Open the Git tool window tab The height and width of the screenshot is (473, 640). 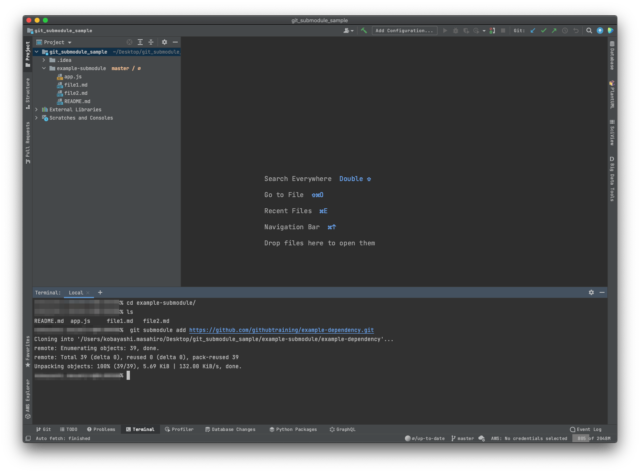[x=43, y=429]
